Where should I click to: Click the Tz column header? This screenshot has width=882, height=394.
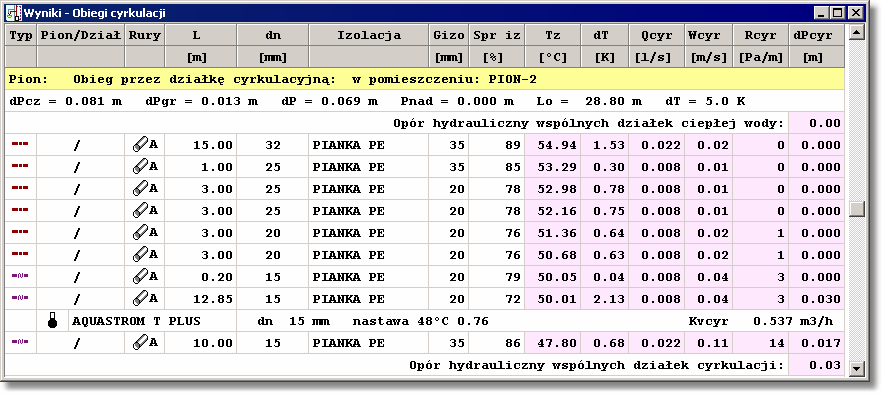[x=552, y=35]
